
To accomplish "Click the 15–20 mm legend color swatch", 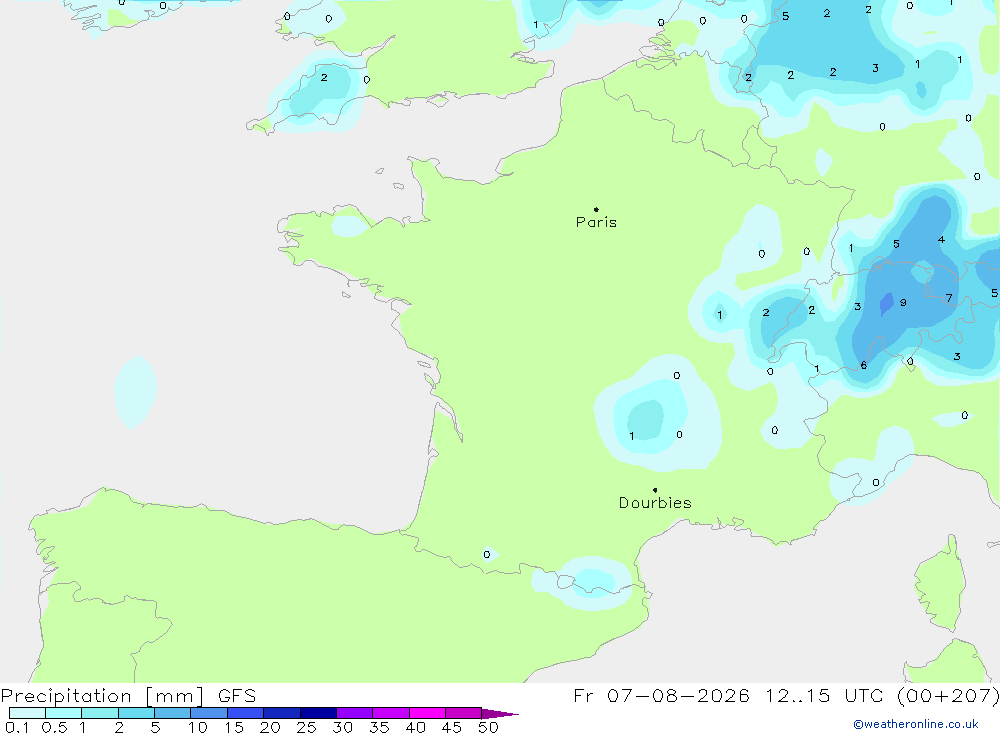I will point(246,713).
